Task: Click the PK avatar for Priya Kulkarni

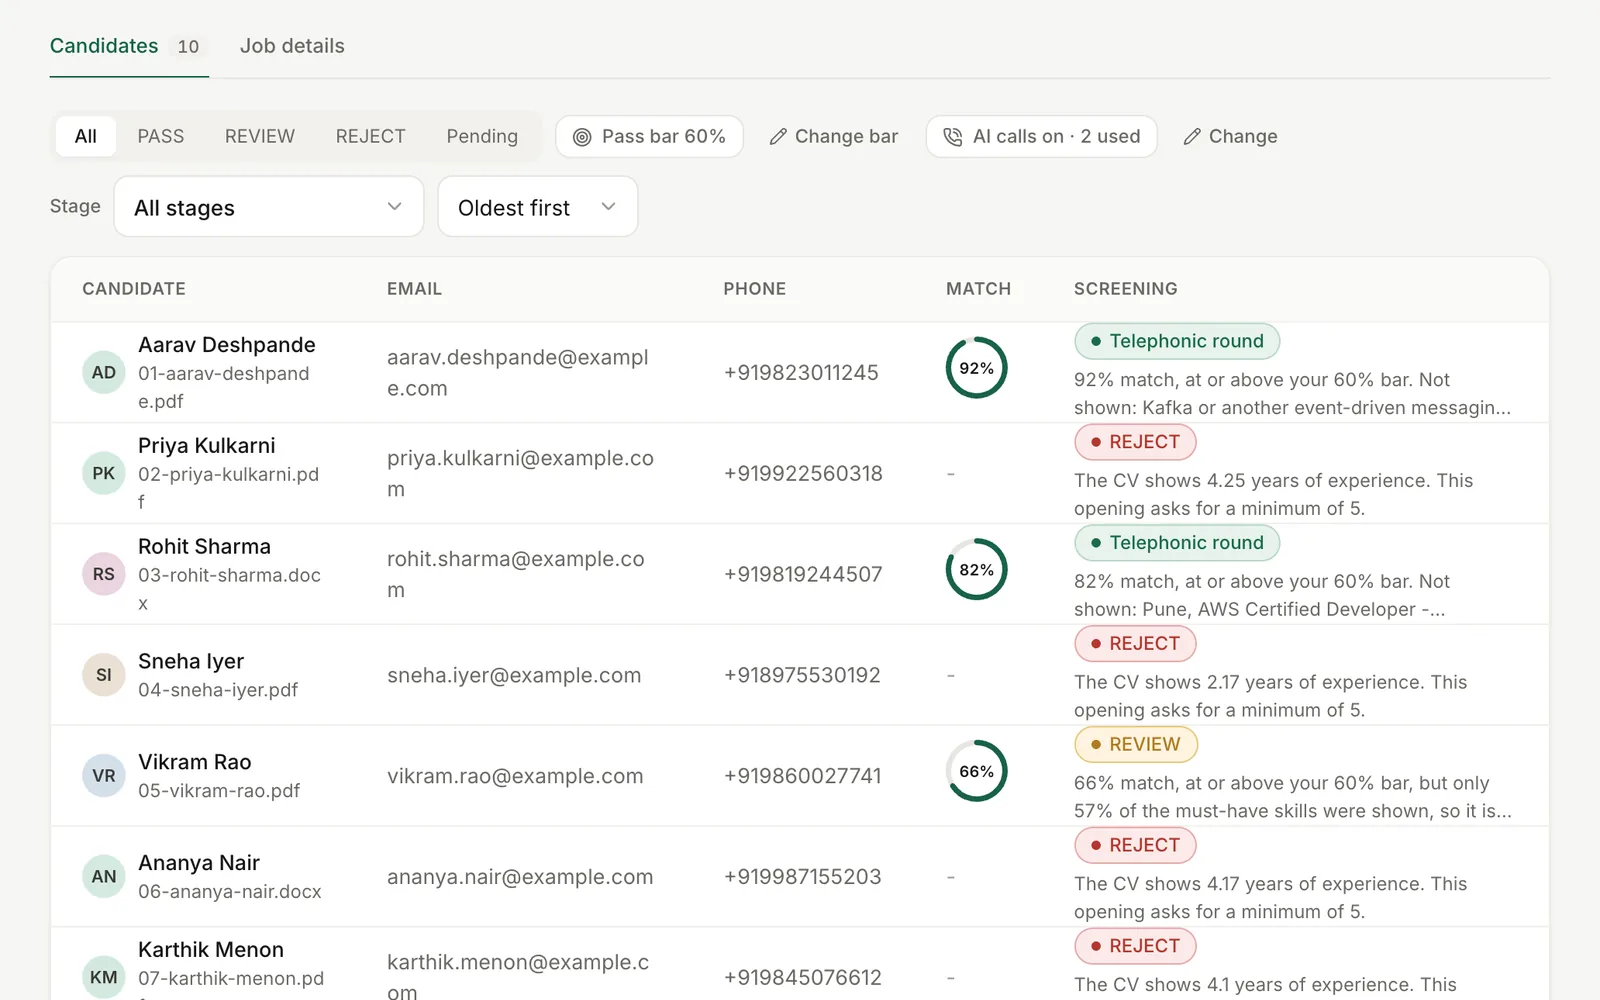Action: tap(104, 473)
